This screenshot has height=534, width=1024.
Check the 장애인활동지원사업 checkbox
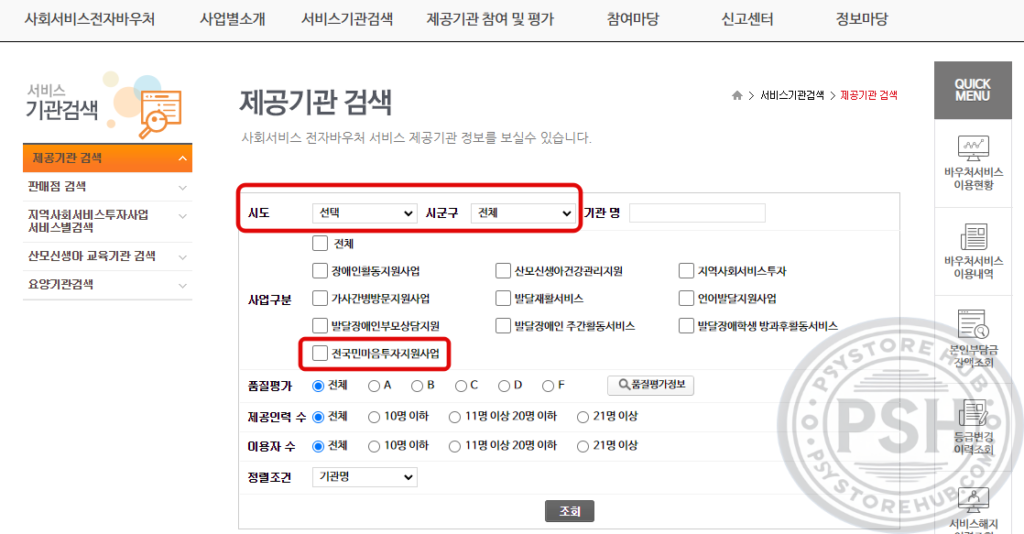(320, 270)
